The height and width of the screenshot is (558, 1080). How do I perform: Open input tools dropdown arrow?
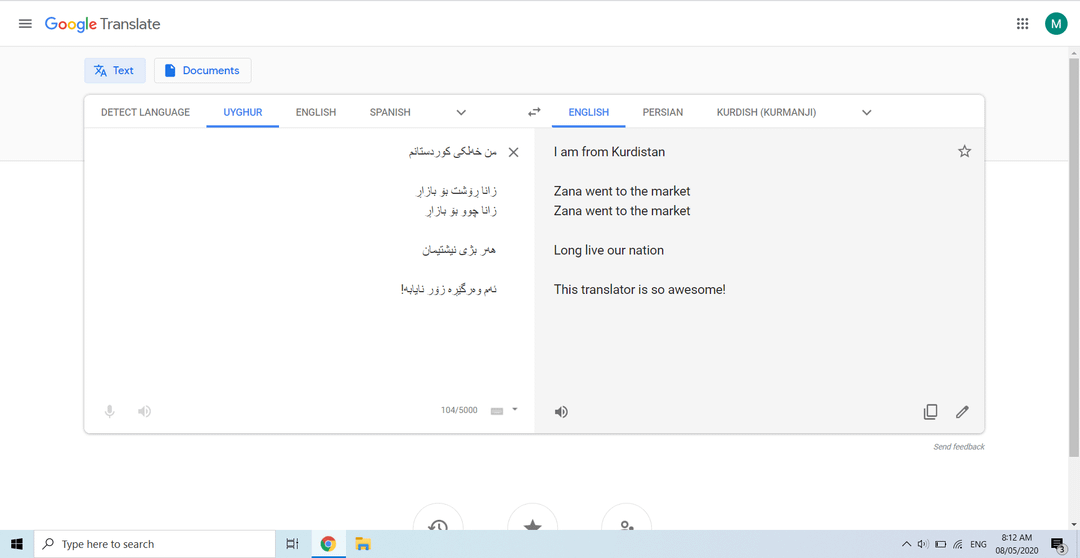[515, 410]
